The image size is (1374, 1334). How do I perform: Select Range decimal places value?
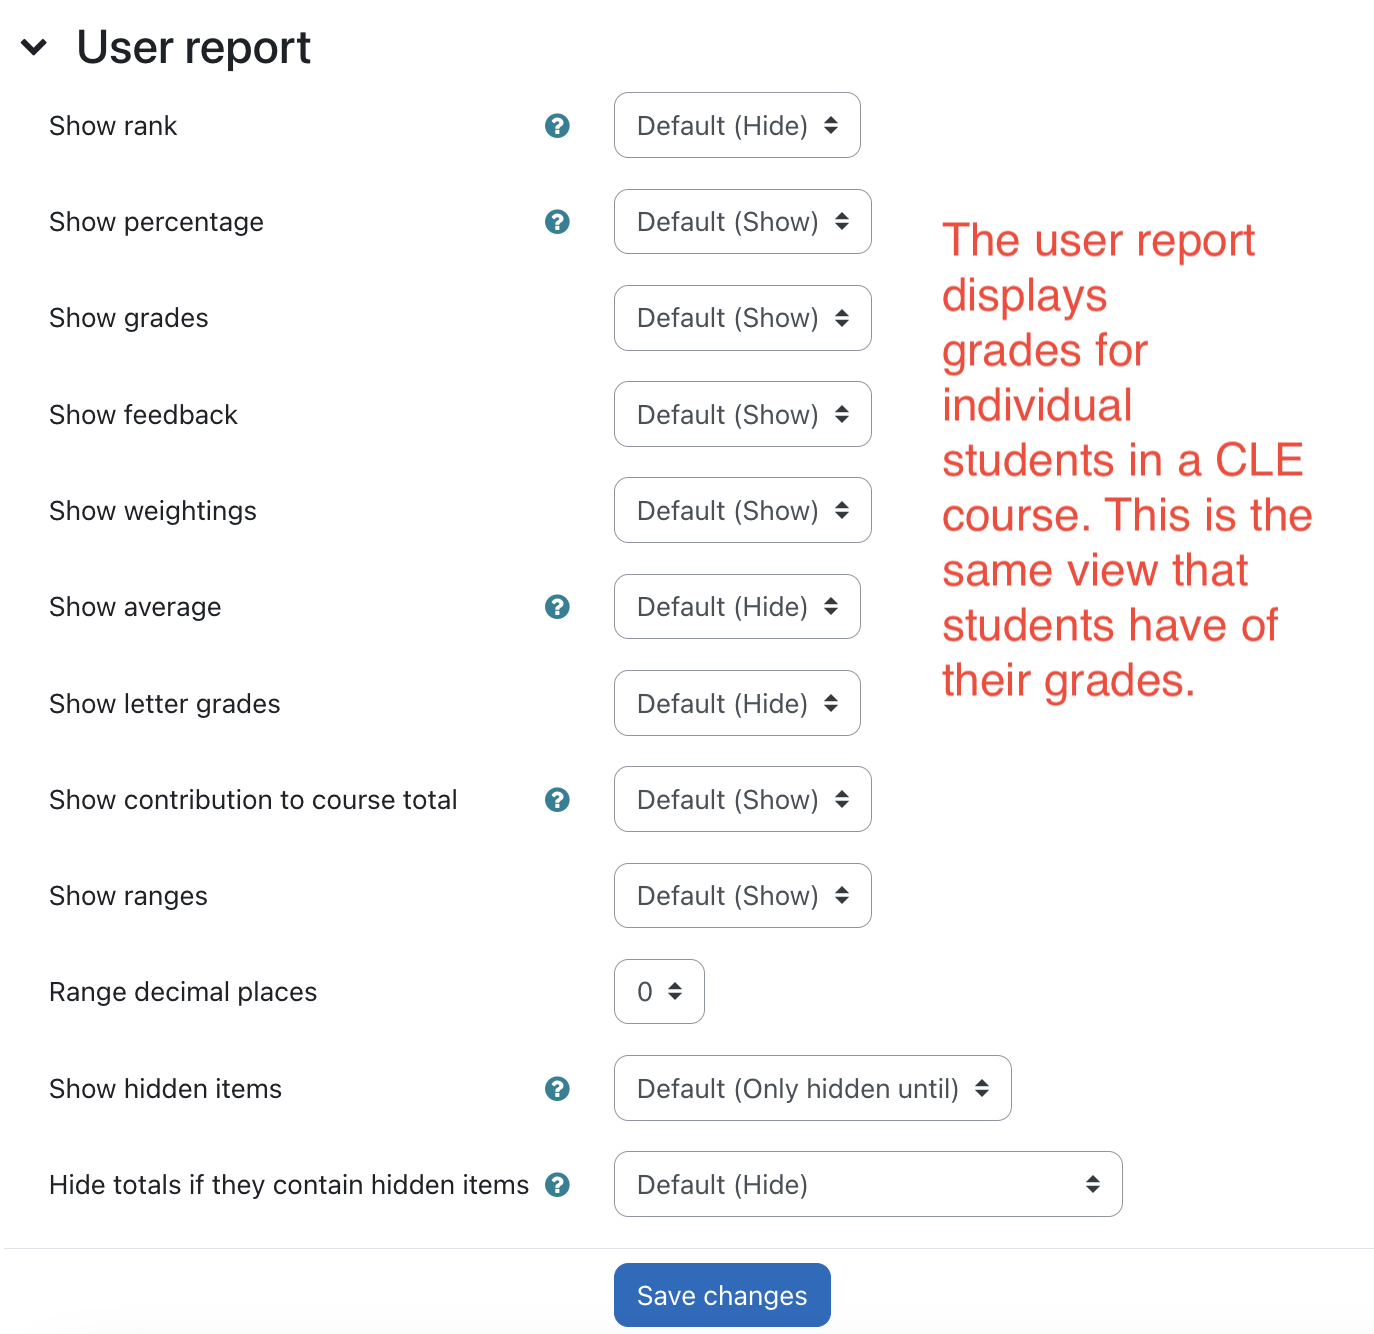pyautogui.click(x=659, y=992)
